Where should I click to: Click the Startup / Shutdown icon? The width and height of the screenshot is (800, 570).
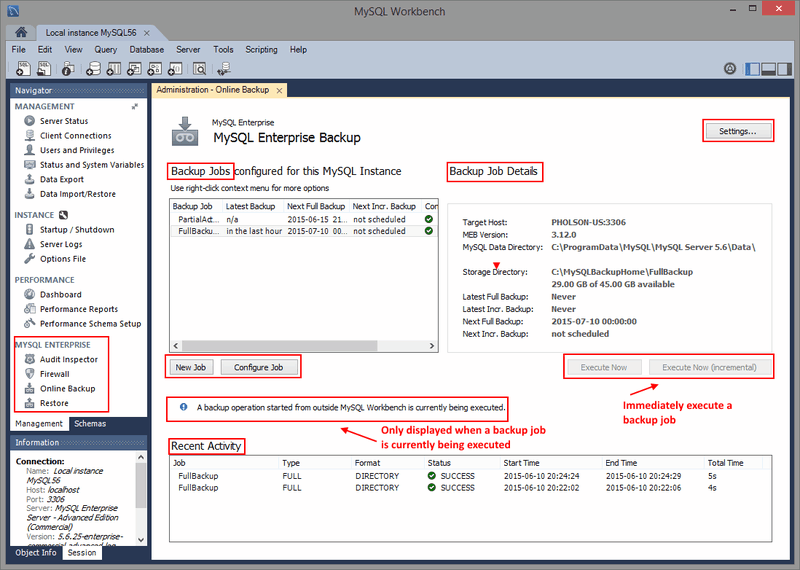pyautogui.click(x=30, y=230)
